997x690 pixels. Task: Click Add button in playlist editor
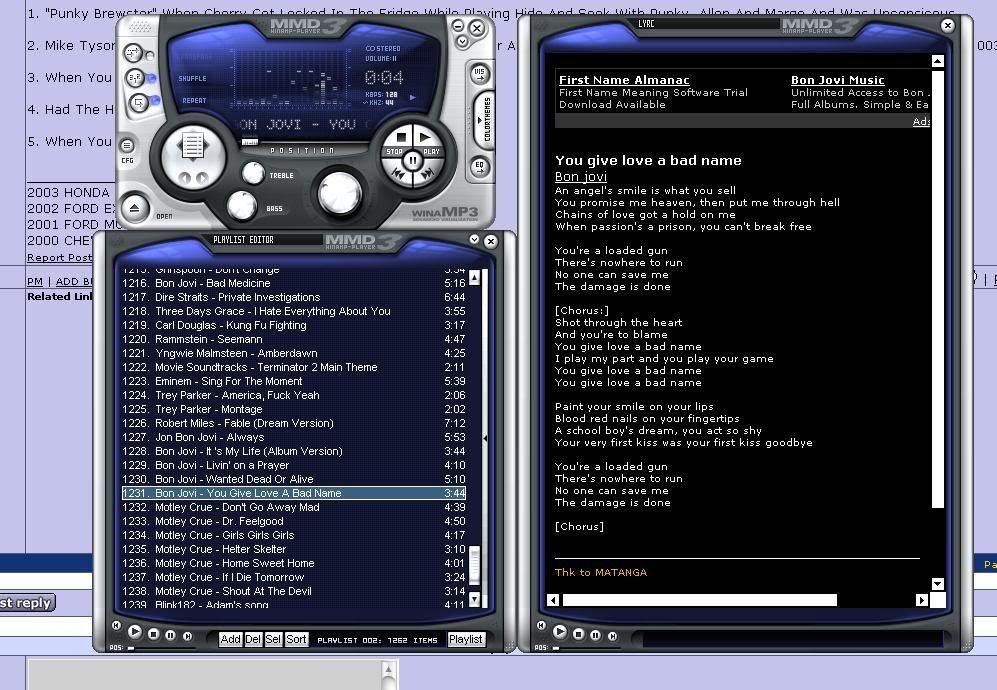click(x=230, y=639)
